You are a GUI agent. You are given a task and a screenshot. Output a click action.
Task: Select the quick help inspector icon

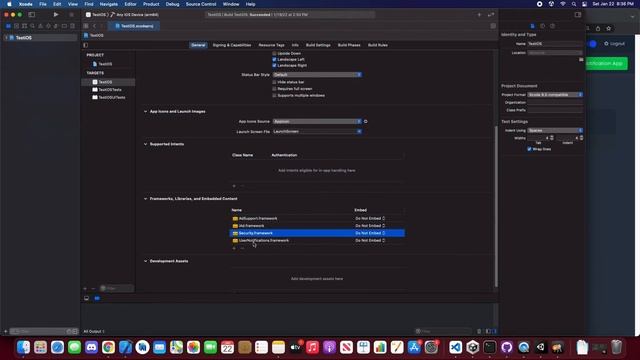tap(552, 26)
